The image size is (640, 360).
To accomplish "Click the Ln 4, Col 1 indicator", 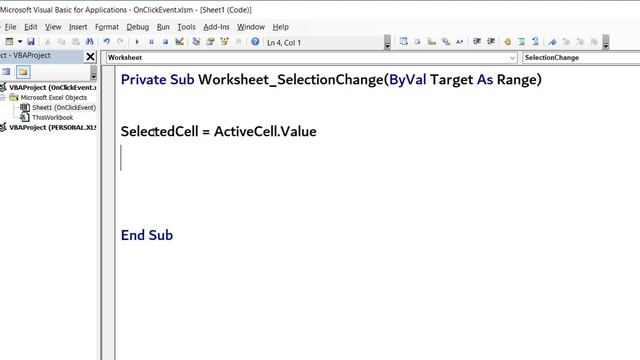I will (284, 42).
